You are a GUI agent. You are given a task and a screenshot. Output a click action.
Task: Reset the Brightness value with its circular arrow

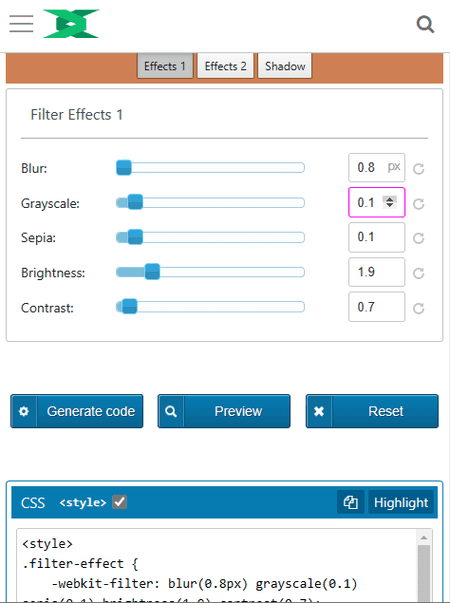418,273
